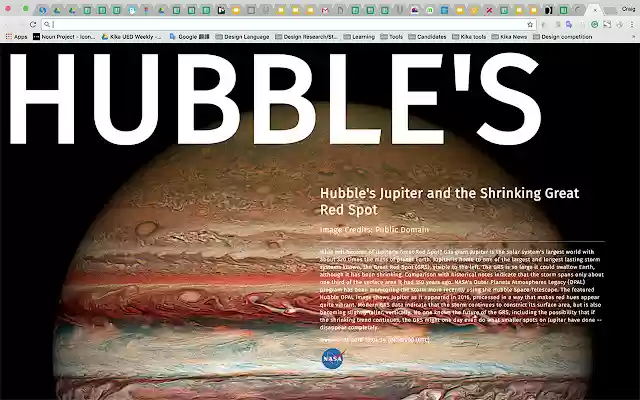The image size is (640, 400).
Task: Expand the Tools bookmark folder
Action: (392, 37)
